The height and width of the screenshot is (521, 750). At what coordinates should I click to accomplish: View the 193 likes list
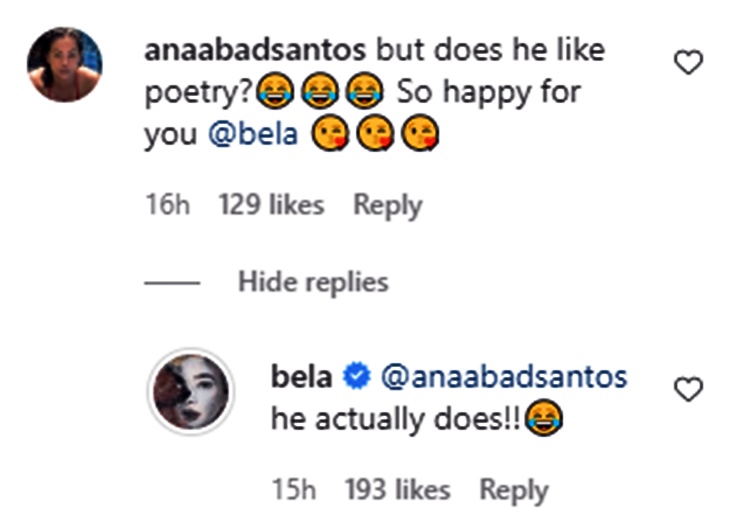397,490
